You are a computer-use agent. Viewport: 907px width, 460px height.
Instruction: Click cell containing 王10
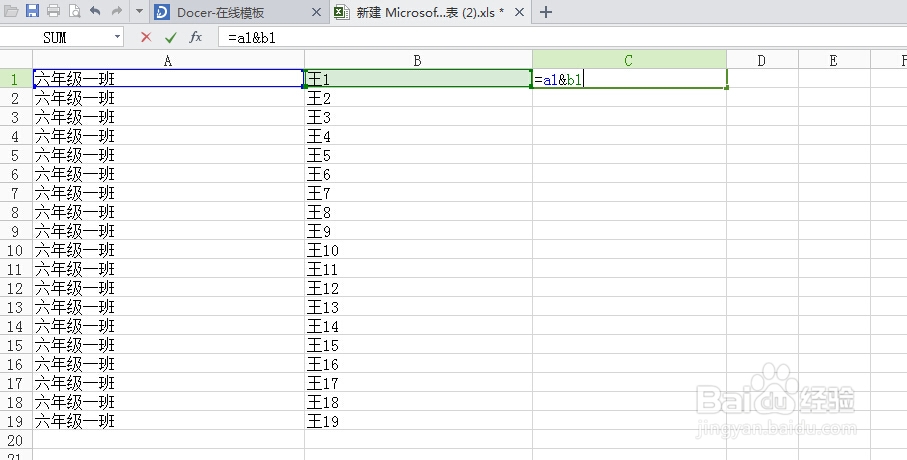pyautogui.click(x=418, y=250)
